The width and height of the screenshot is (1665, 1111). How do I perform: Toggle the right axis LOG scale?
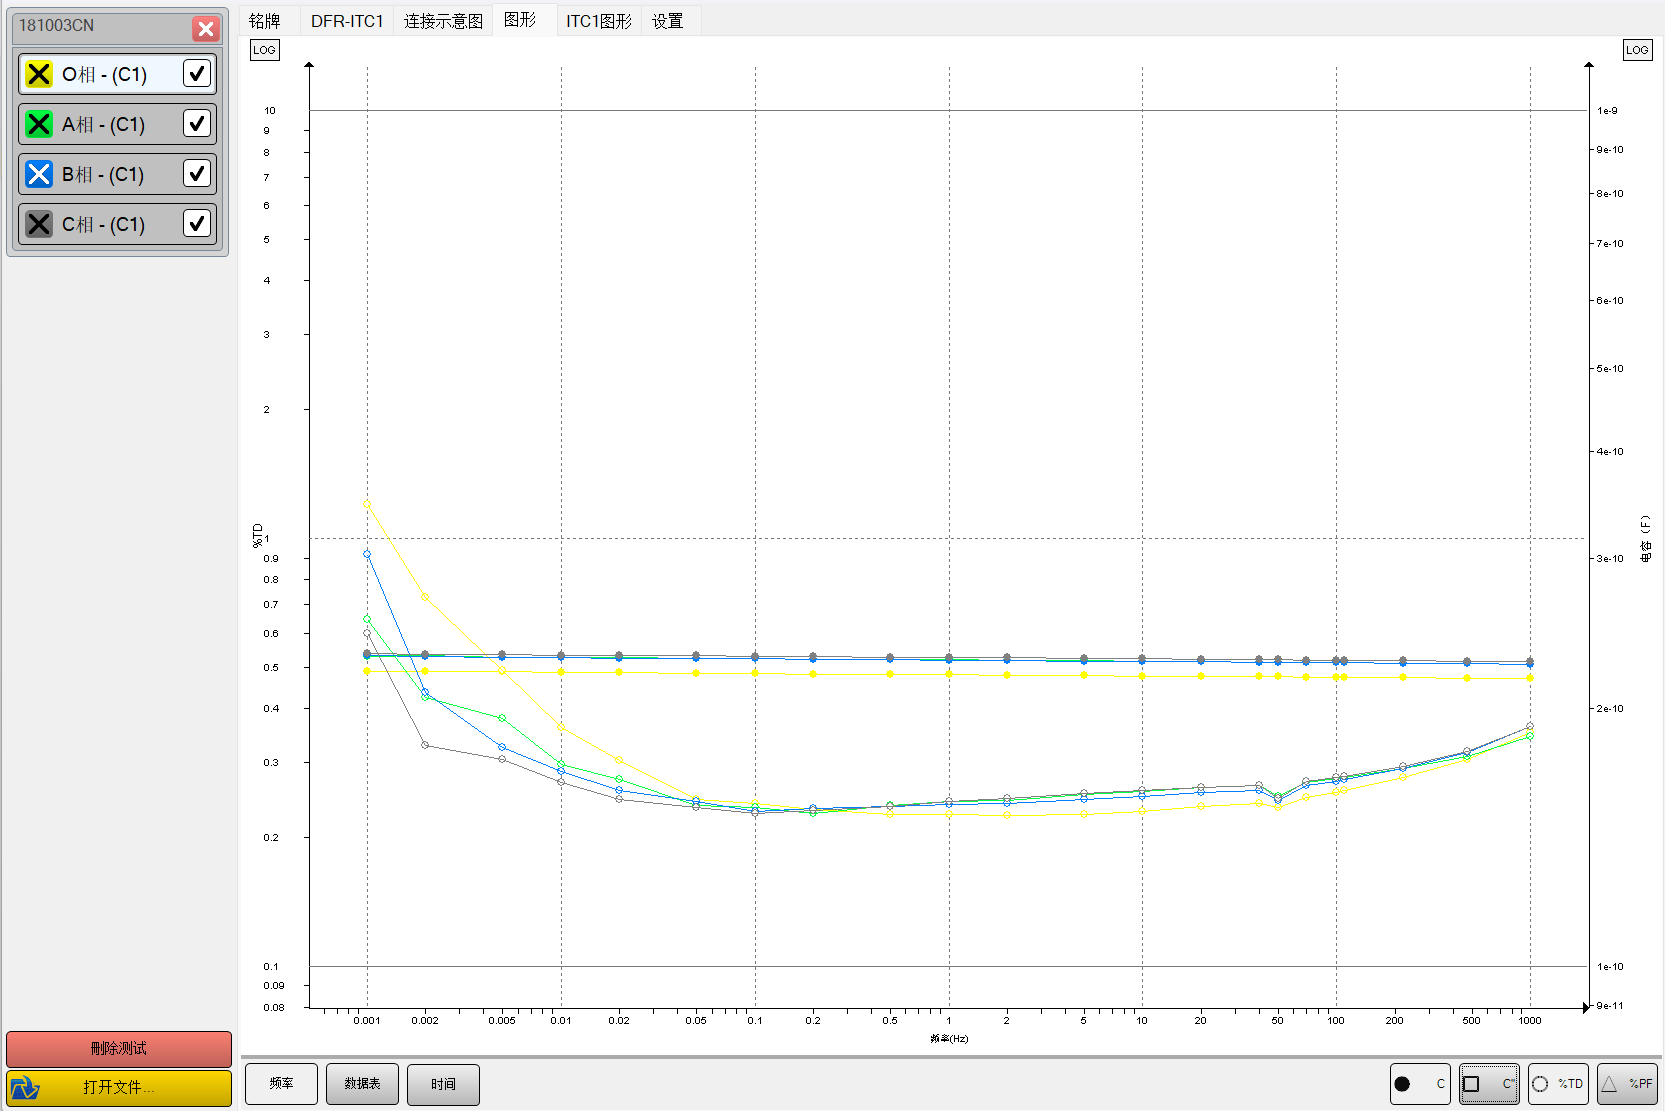1636,50
